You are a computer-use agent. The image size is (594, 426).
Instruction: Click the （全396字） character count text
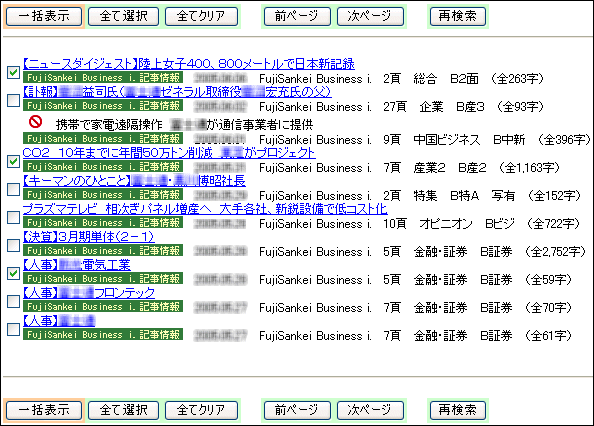(x=564, y=140)
